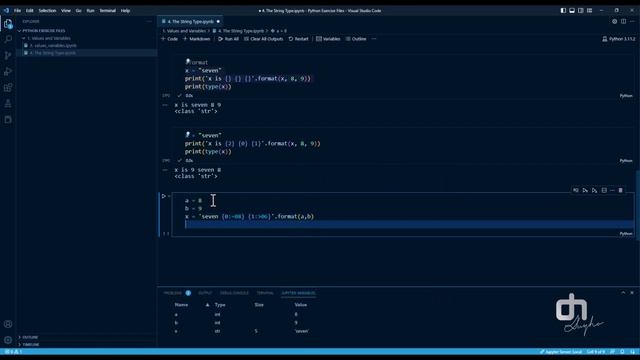Open notebook settings gear in editor title
640x360 pixels.
pos(614,21)
